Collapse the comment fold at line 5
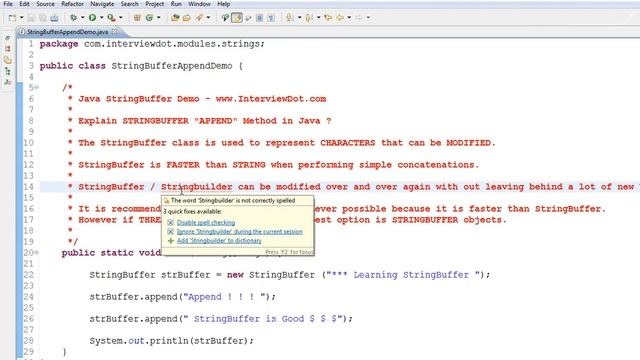This screenshot has height=360, width=640. pyautogui.click(x=36, y=87)
